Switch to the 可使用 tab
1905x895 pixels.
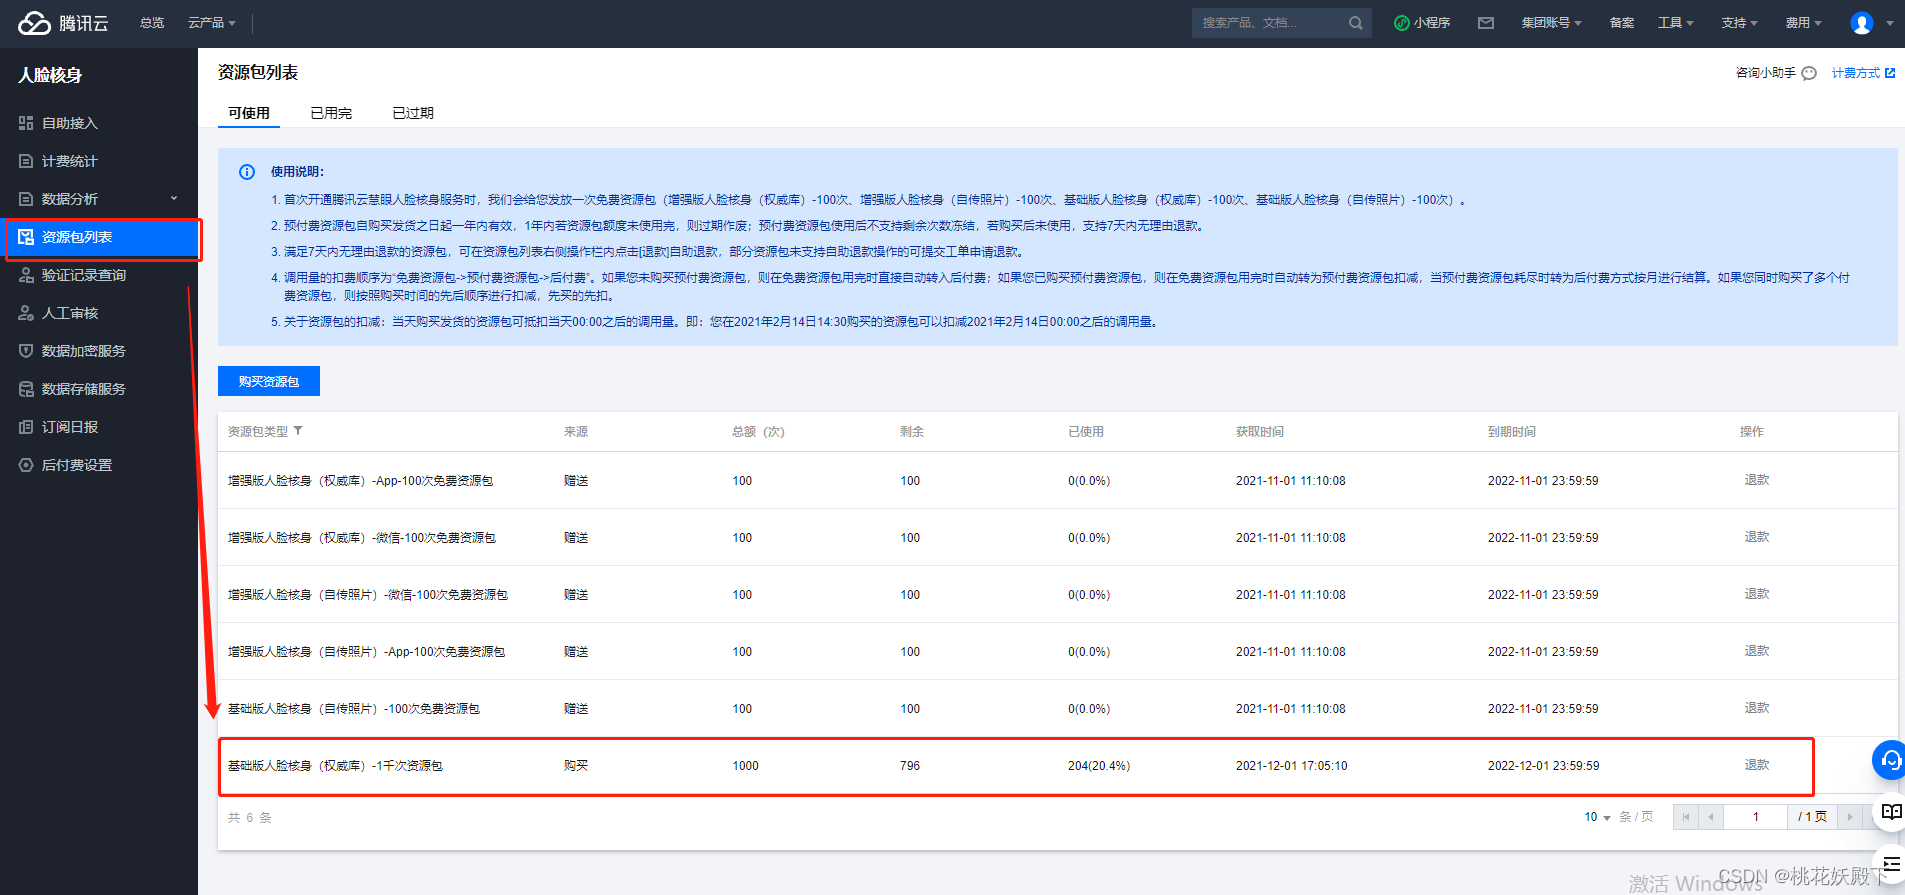[x=249, y=113]
